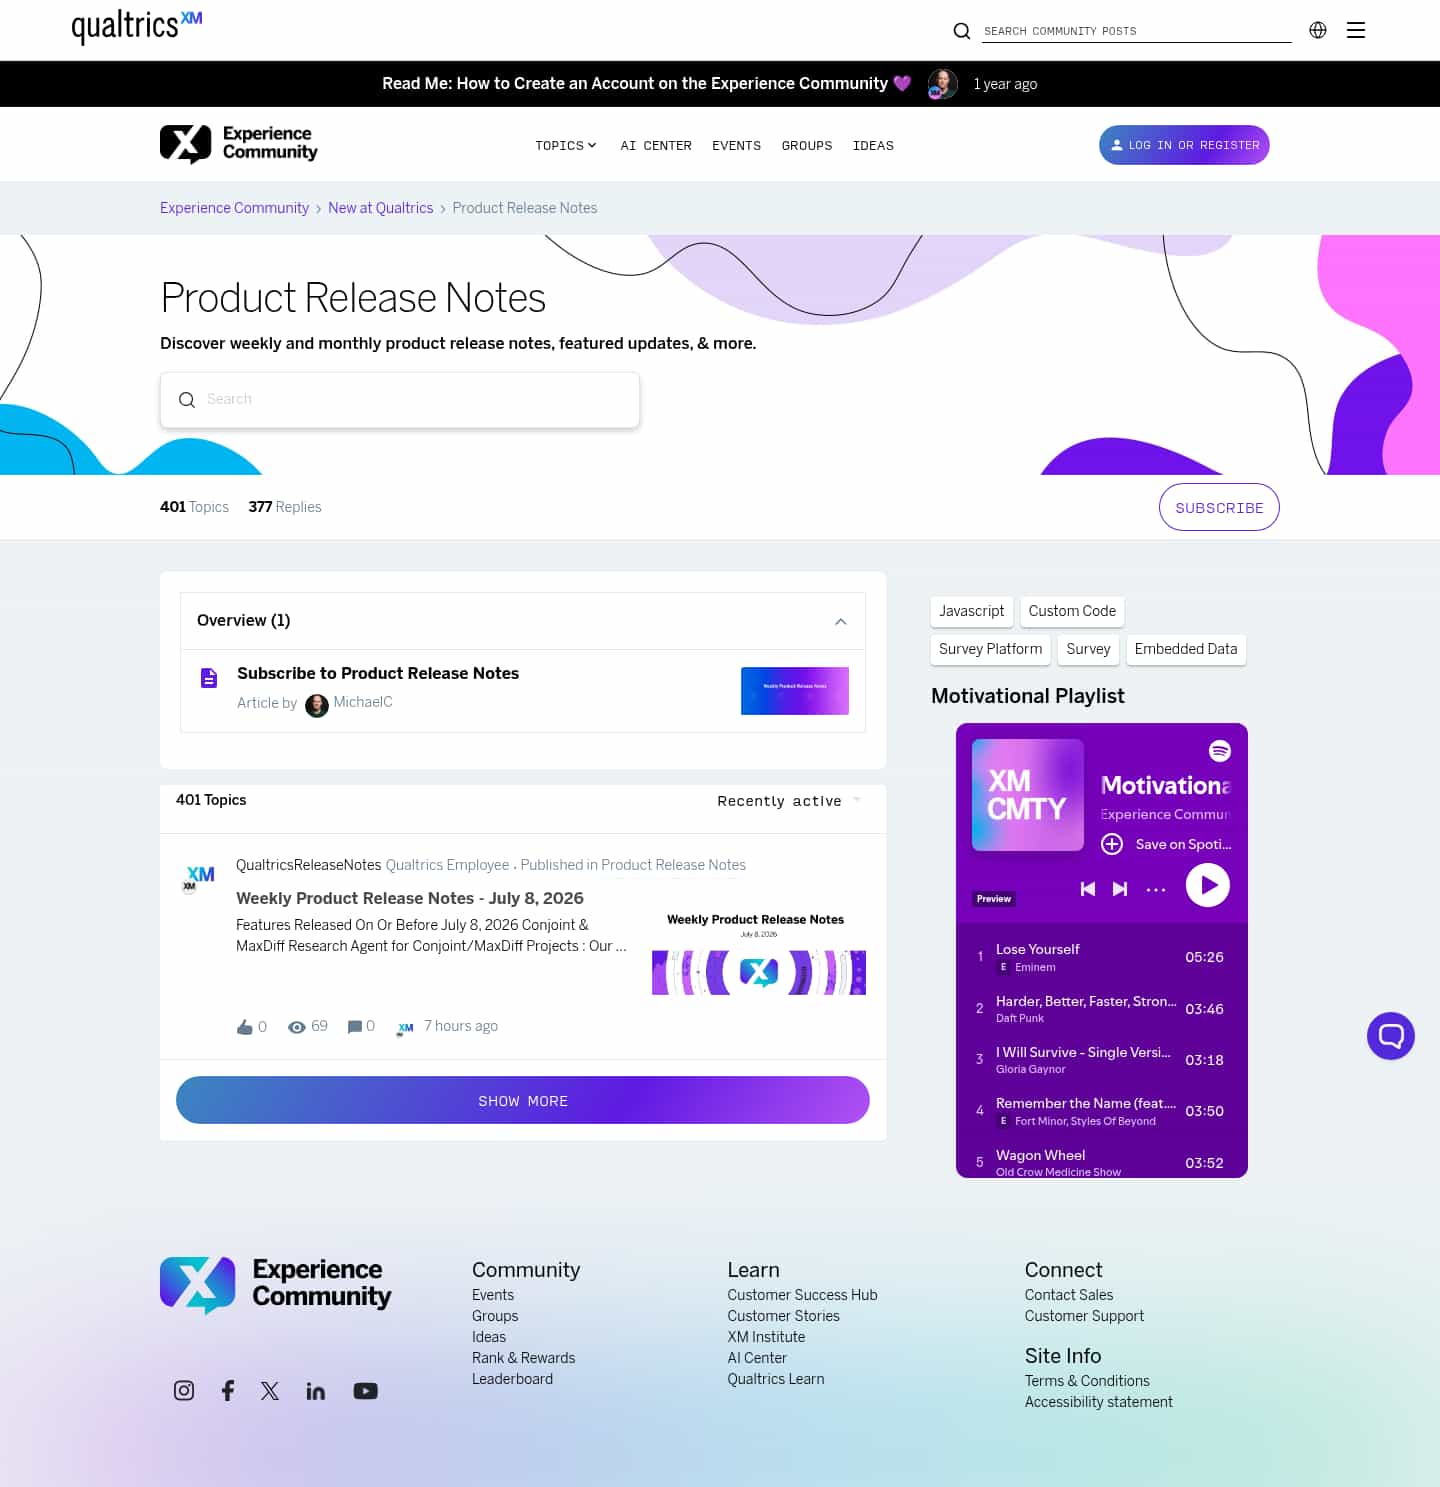
Task: Click the QualtricsReleaseNotes XM avatar
Action: [x=199, y=878]
